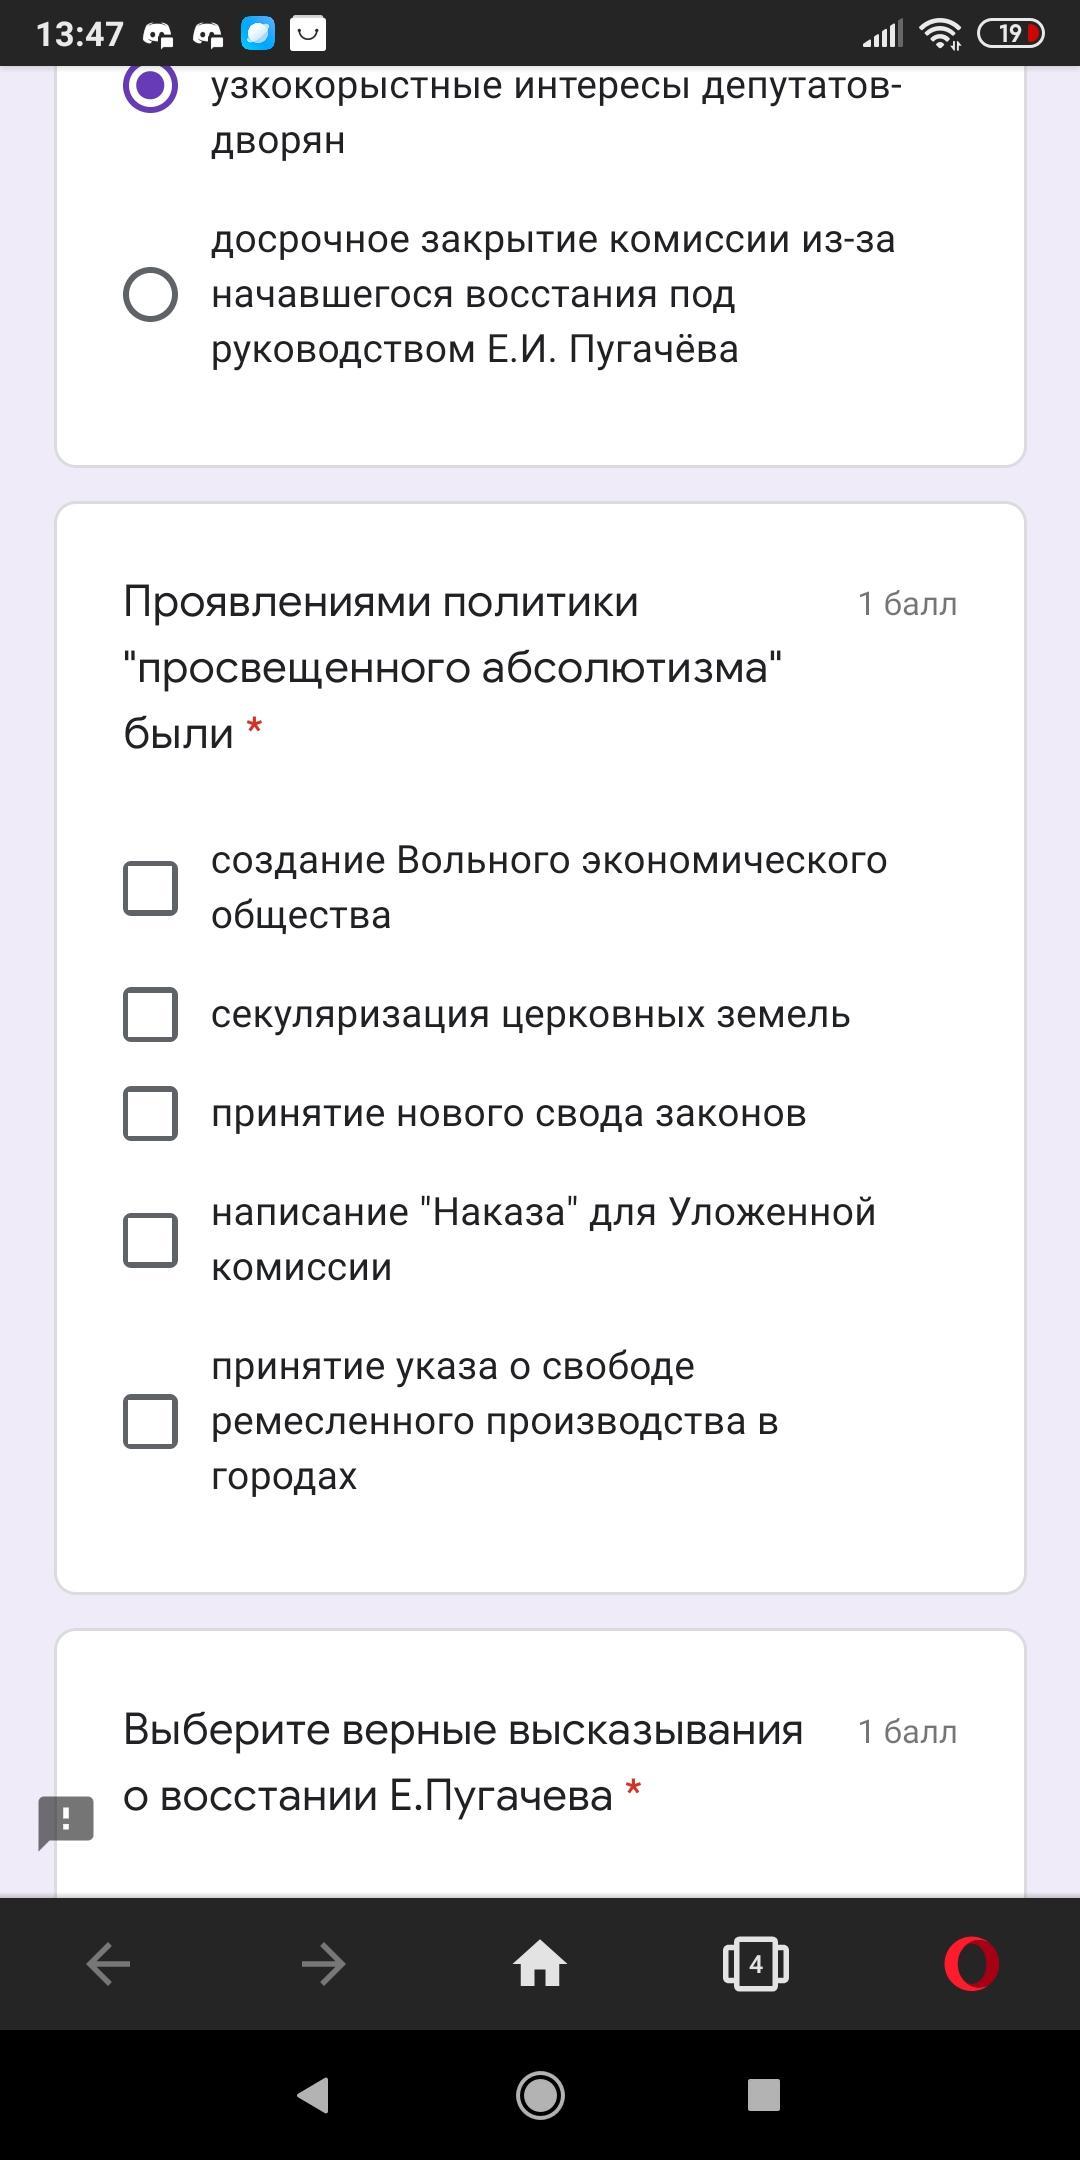Tap the browser back arrow
This screenshot has width=1080, height=2160.
[x=108, y=1964]
